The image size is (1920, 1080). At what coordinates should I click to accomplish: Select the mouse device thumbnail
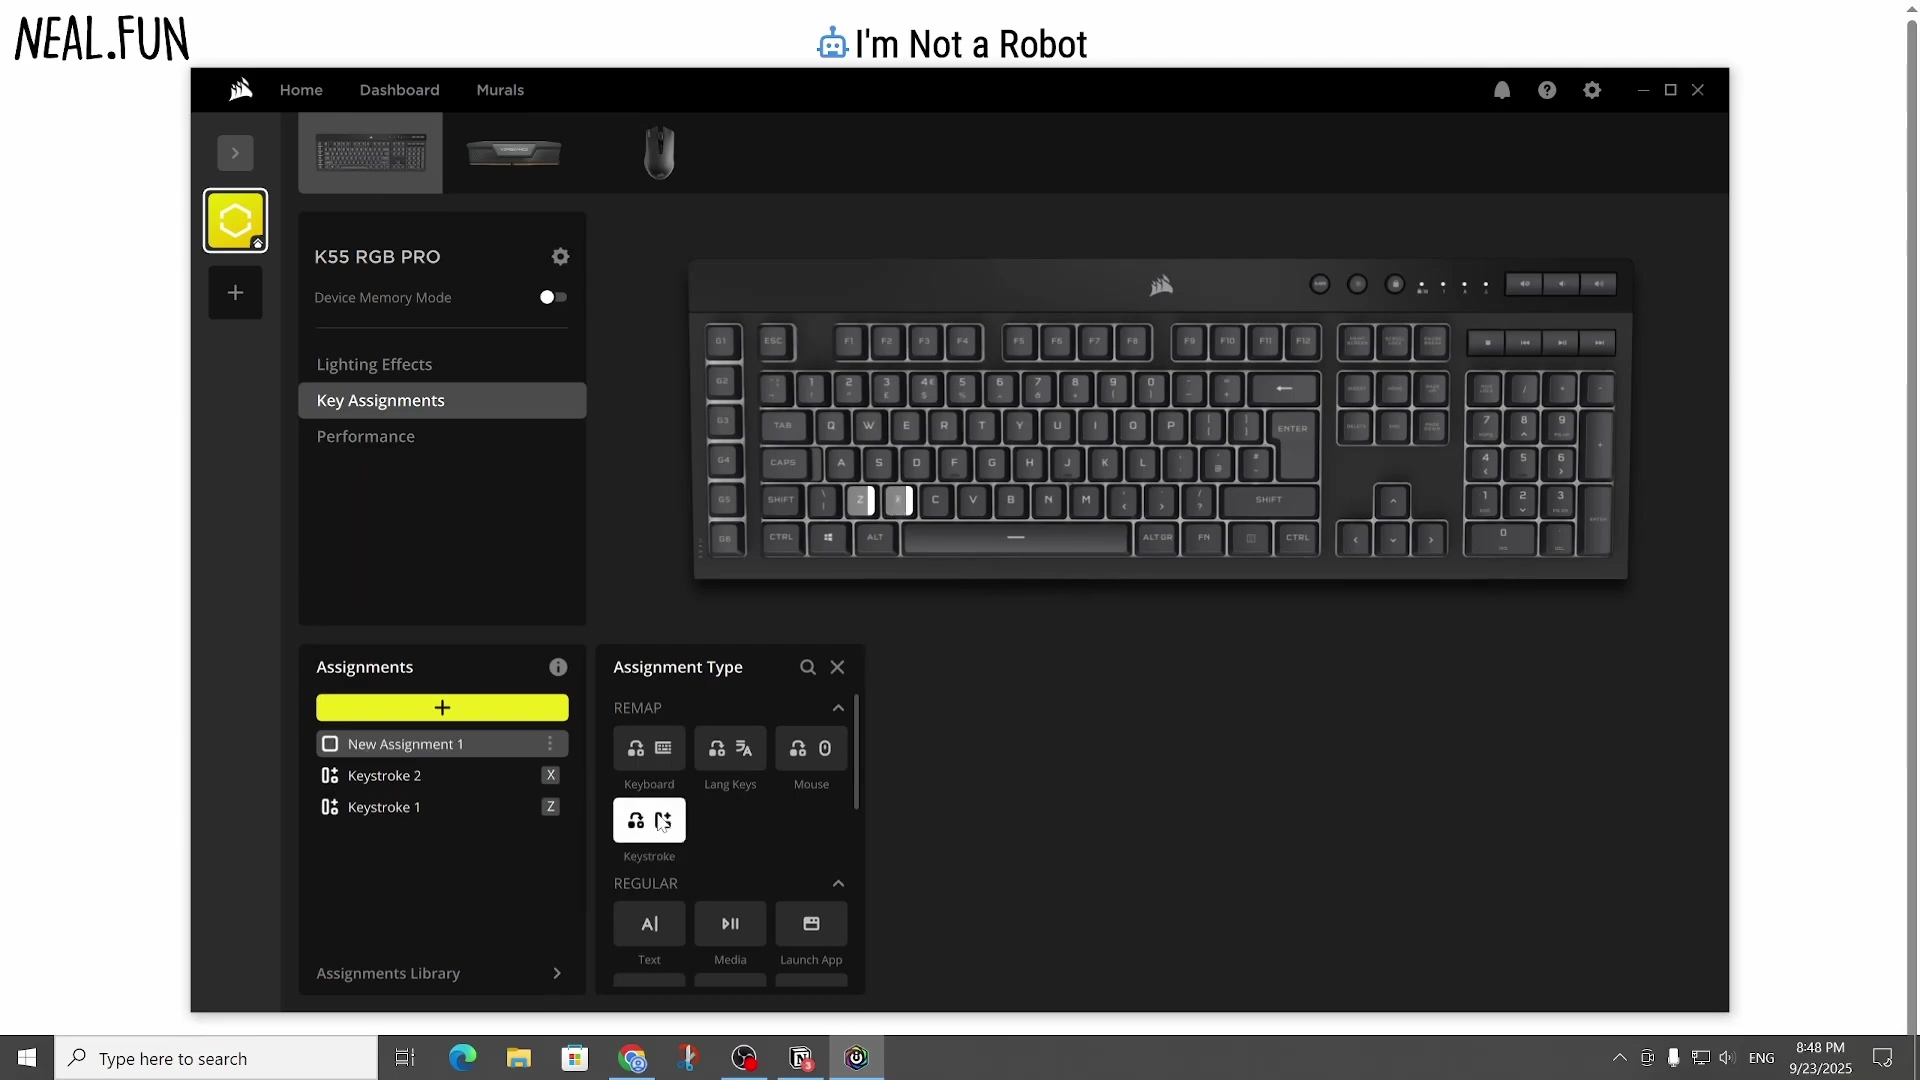click(659, 153)
